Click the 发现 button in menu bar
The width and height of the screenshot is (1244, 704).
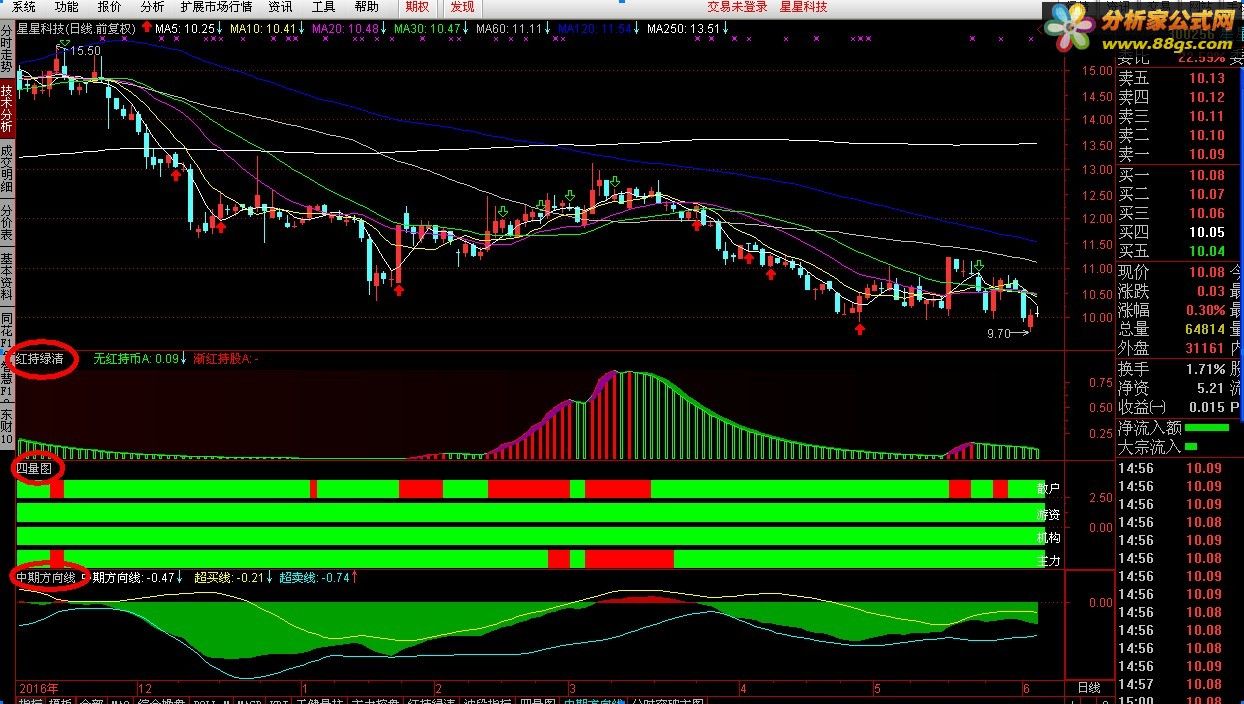click(x=462, y=7)
